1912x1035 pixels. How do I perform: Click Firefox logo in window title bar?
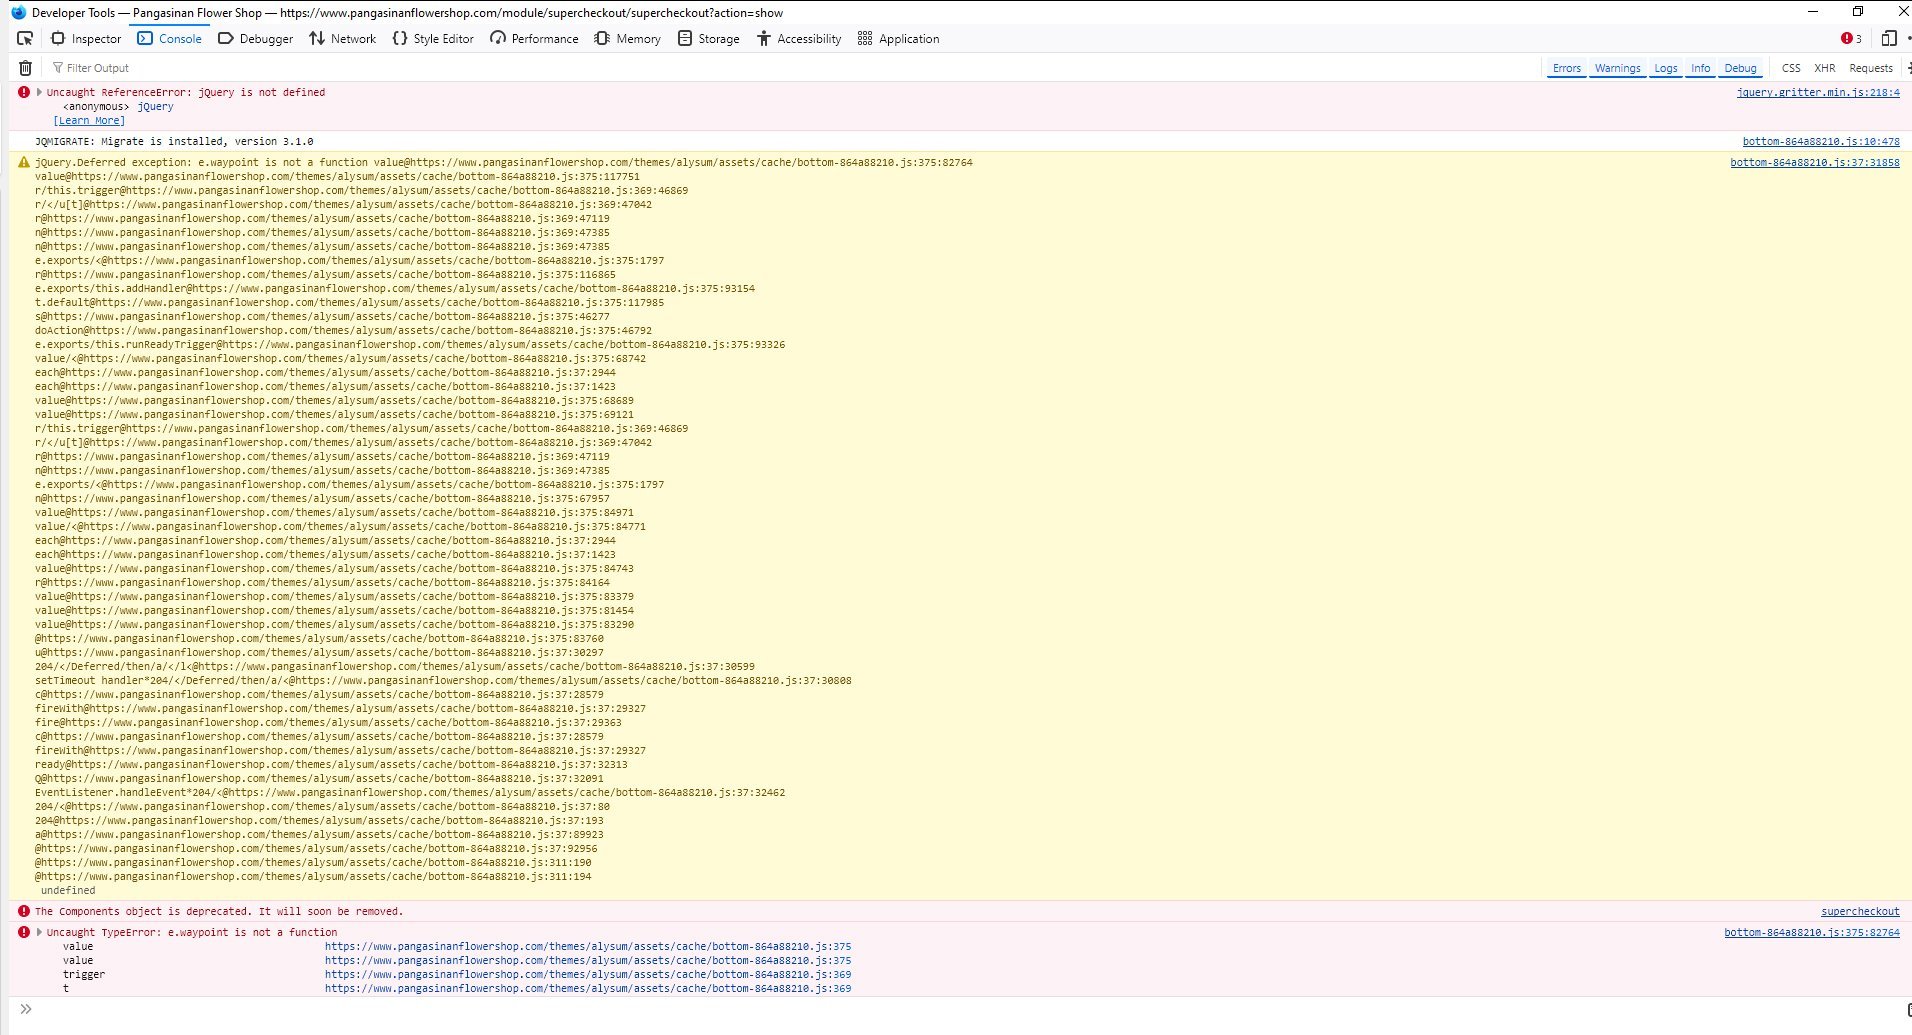[18, 12]
